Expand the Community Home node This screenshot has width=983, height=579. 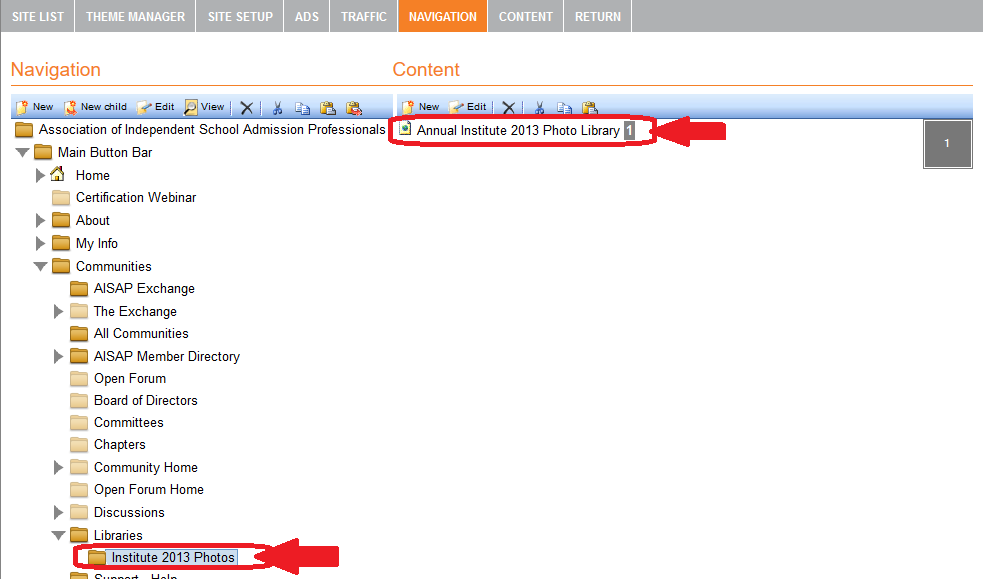pyautogui.click(x=58, y=467)
